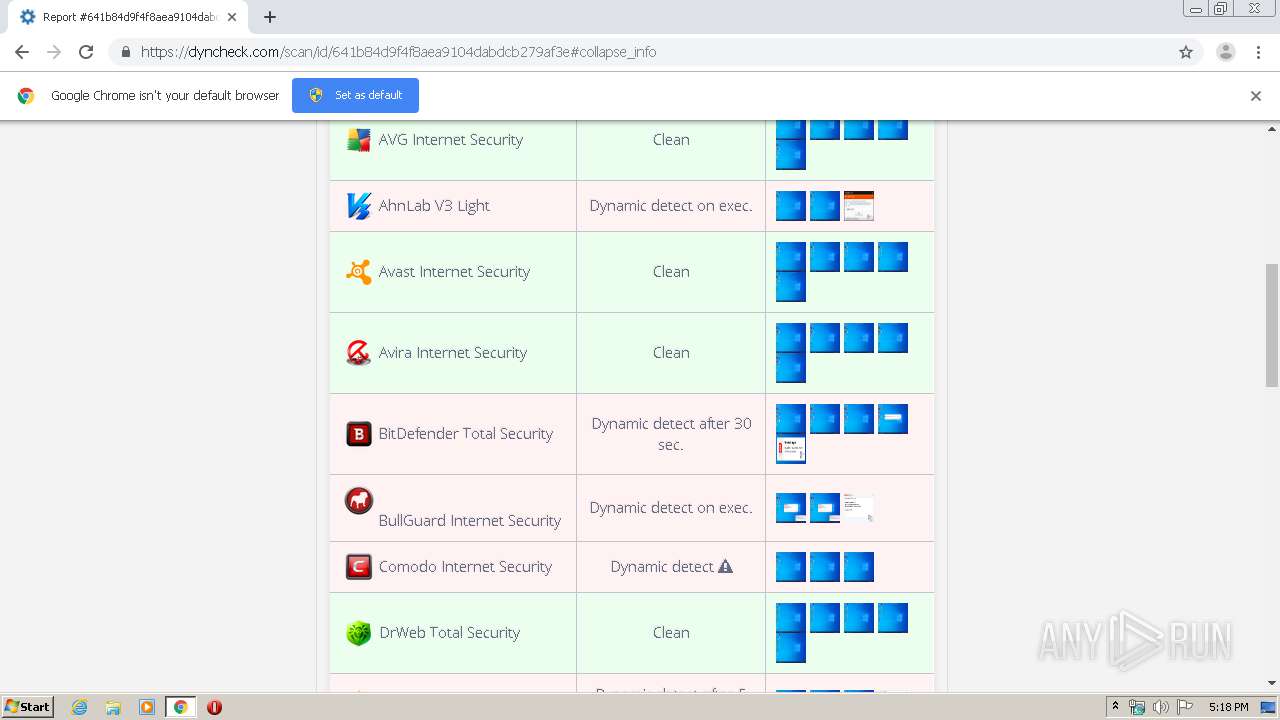Viewport: 1280px width, 720px height.
Task: Open BullGuard's third screenshot thumbnail with white report
Action: tap(859, 508)
